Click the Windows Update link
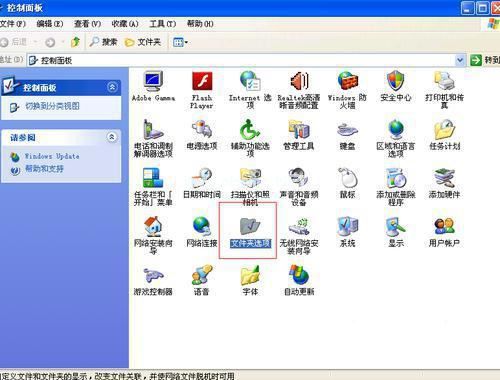 click(52, 156)
